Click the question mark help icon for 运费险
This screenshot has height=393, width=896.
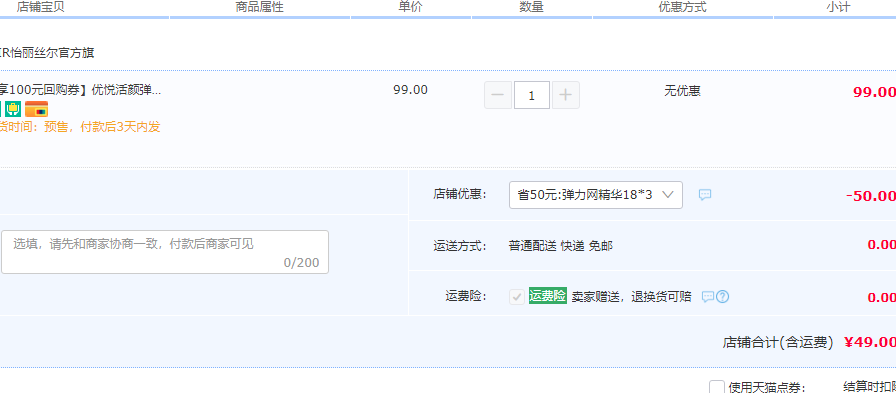pyautogui.click(x=722, y=296)
